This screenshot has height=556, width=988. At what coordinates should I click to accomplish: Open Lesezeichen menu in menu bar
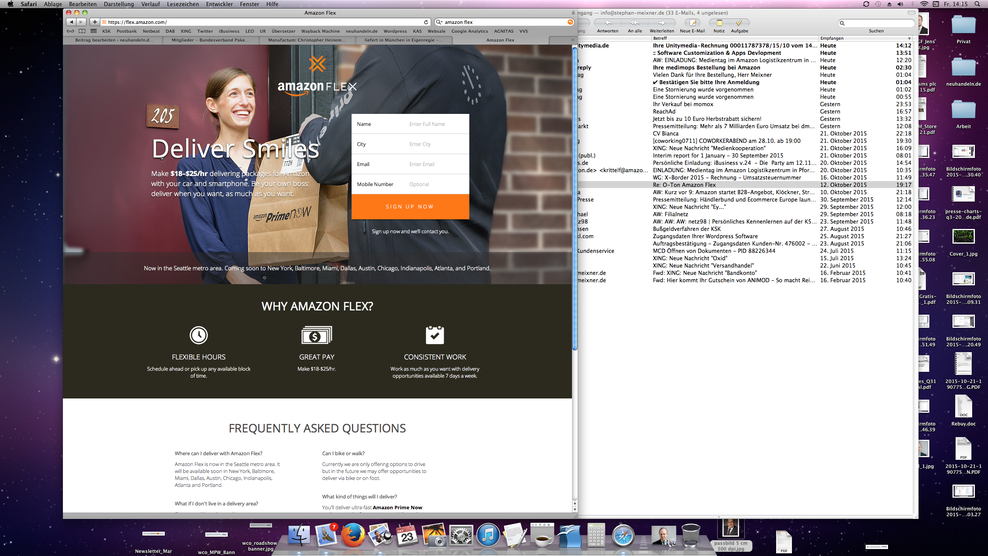[183, 4]
